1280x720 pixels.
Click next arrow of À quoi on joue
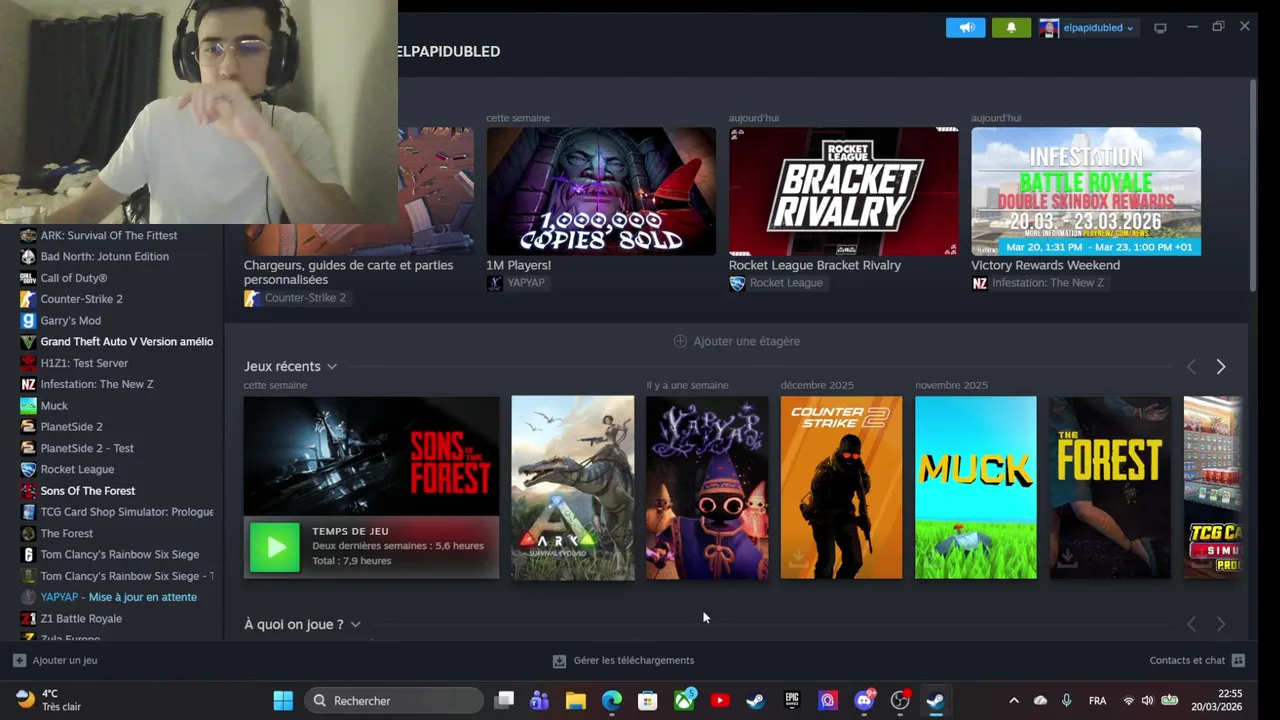tap(1220, 624)
